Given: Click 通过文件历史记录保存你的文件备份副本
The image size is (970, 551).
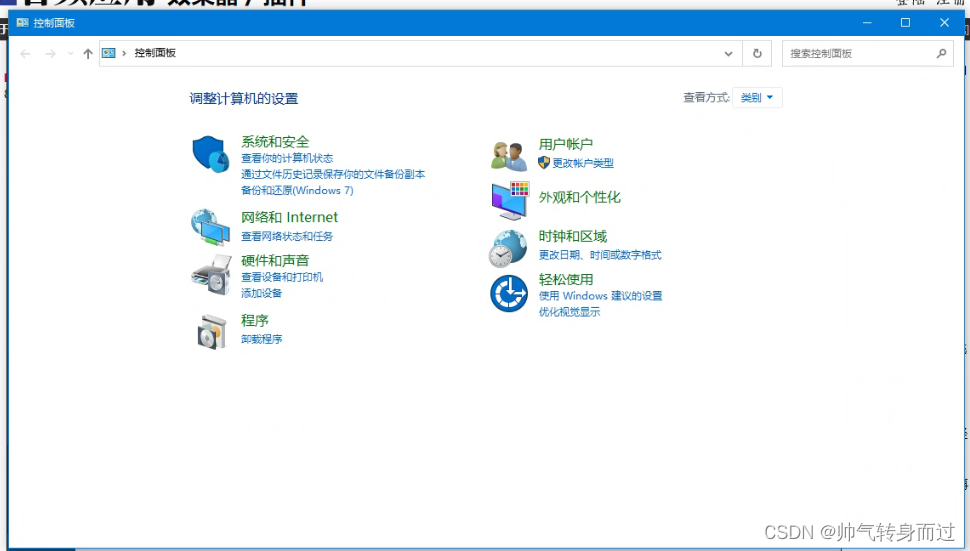Looking at the screenshot, I should (x=333, y=174).
